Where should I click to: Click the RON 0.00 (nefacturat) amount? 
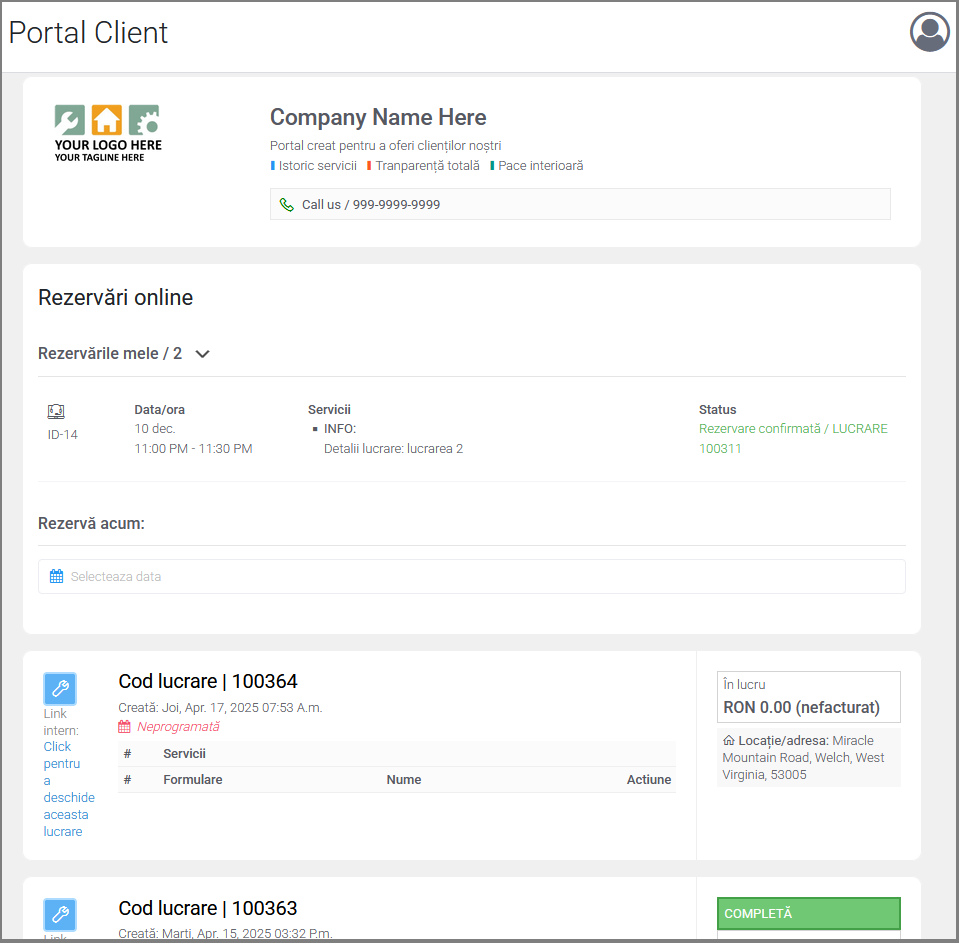(801, 707)
